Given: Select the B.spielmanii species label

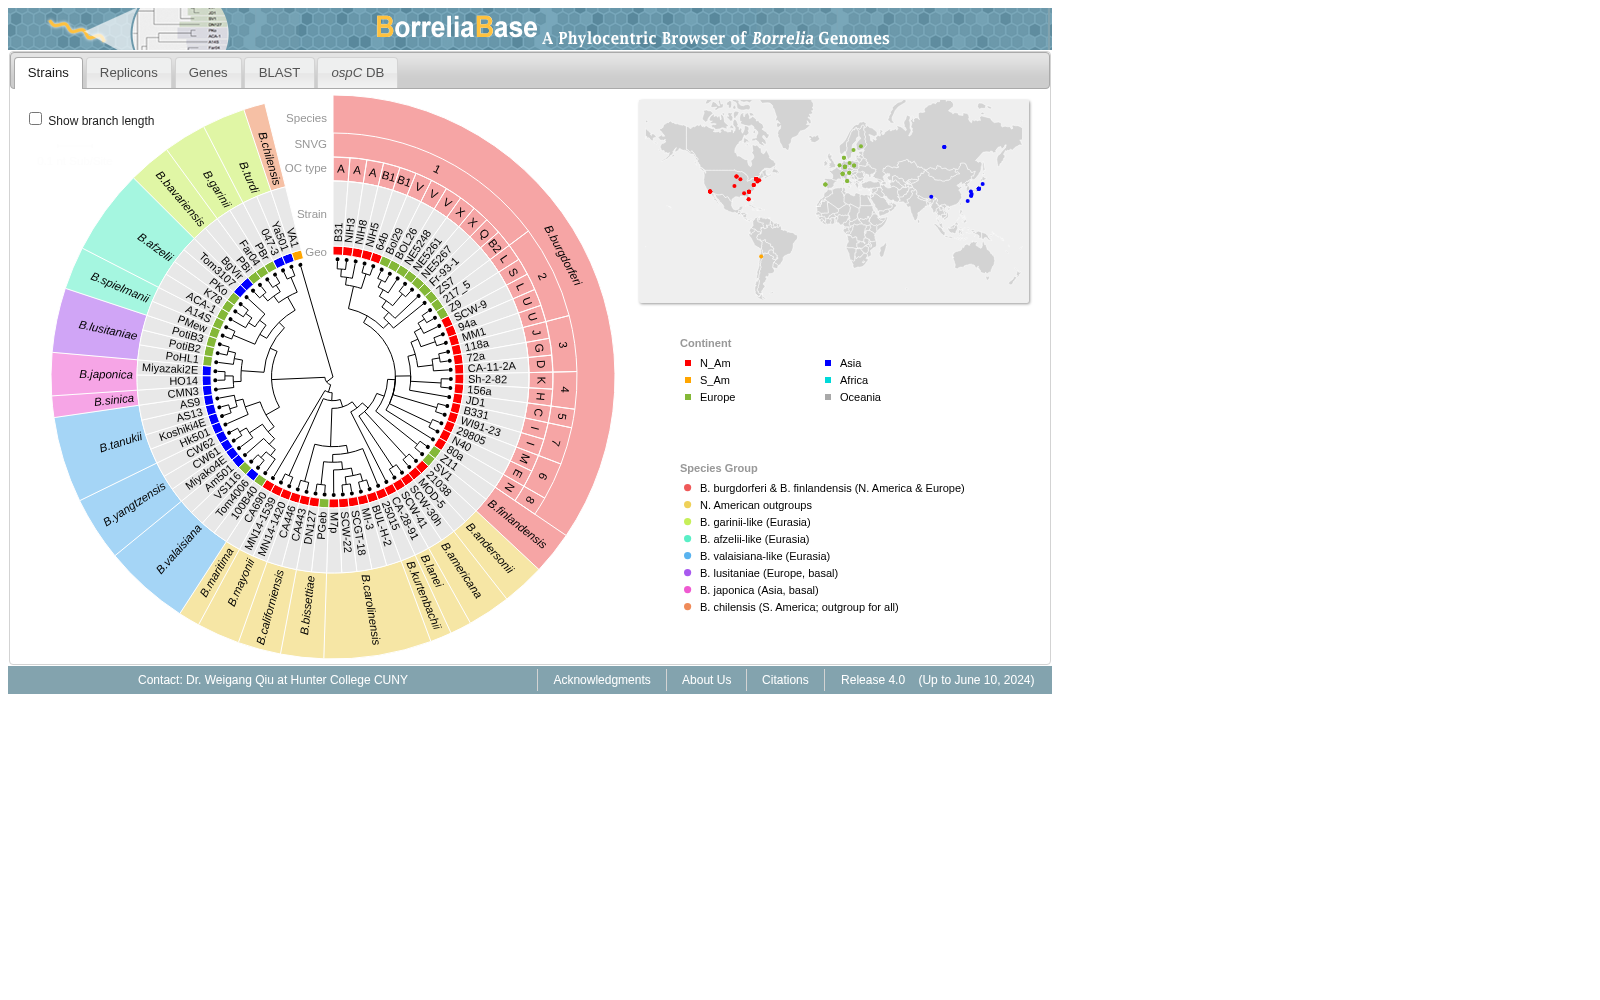Looking at the screenshot, I should coord(120,288).
